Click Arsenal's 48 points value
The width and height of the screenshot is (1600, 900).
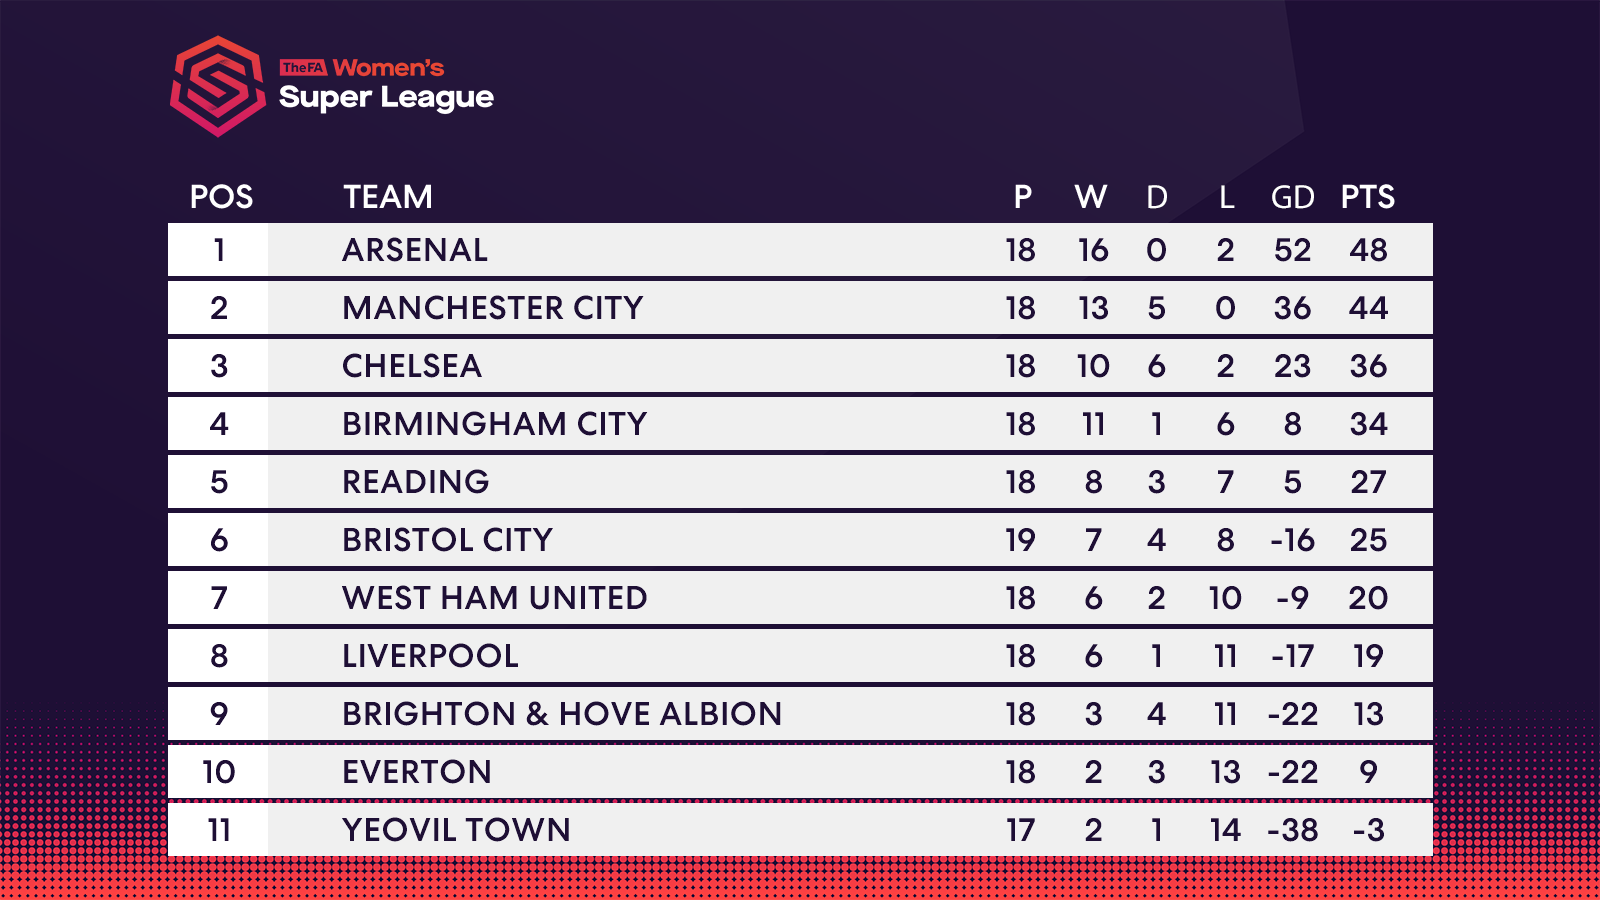[x=1368, y=250]
